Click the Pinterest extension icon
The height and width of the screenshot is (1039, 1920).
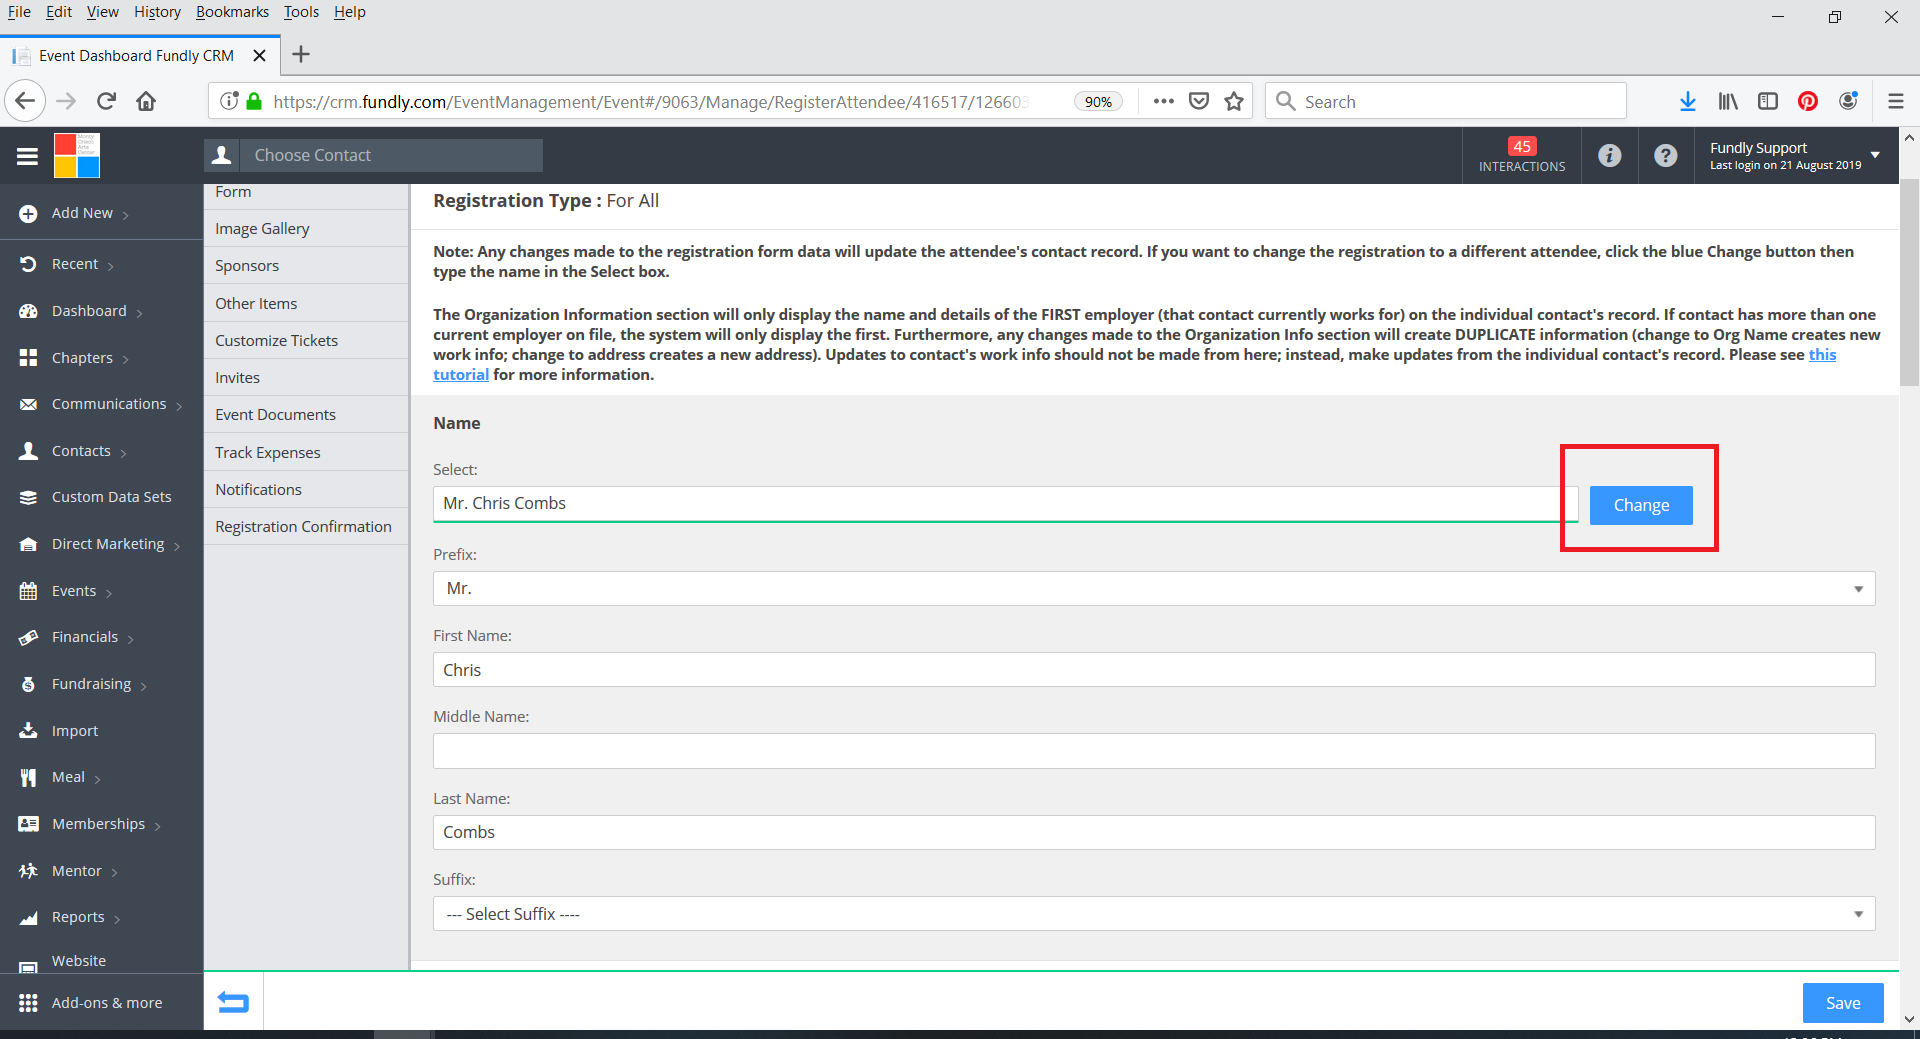pos(1808,101)
